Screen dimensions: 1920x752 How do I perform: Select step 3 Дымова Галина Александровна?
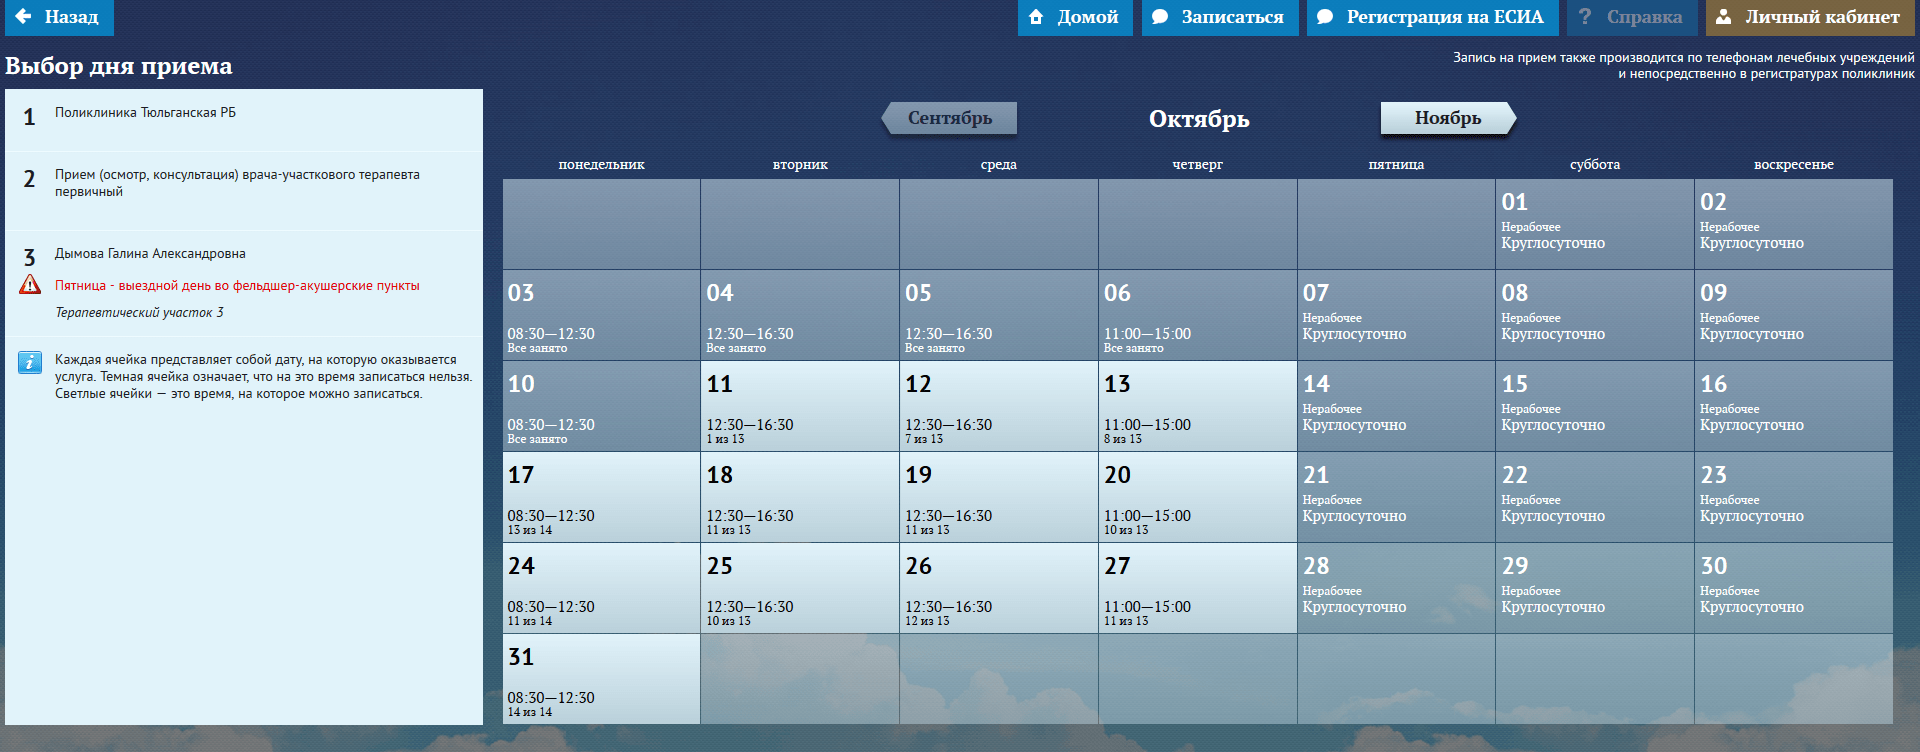(x=244, y=284)
